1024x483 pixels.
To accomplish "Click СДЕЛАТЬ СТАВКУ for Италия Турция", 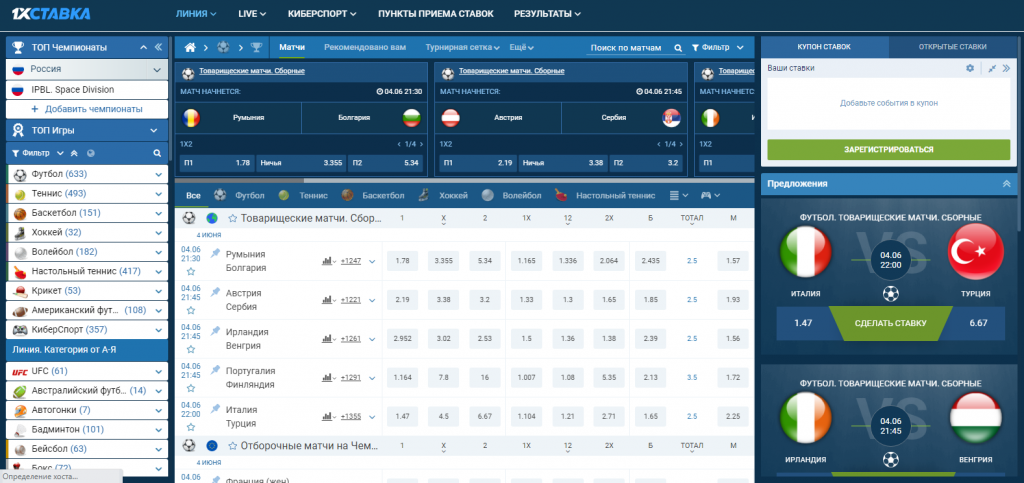I will [890, 323].
